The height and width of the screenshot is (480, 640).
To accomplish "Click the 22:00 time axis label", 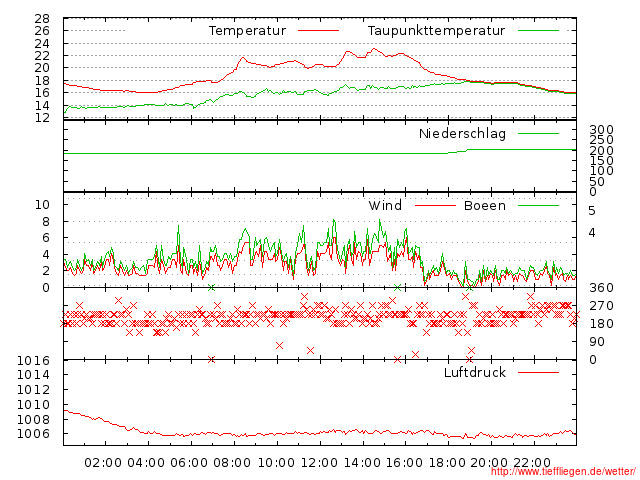I will tap(532, 463).
